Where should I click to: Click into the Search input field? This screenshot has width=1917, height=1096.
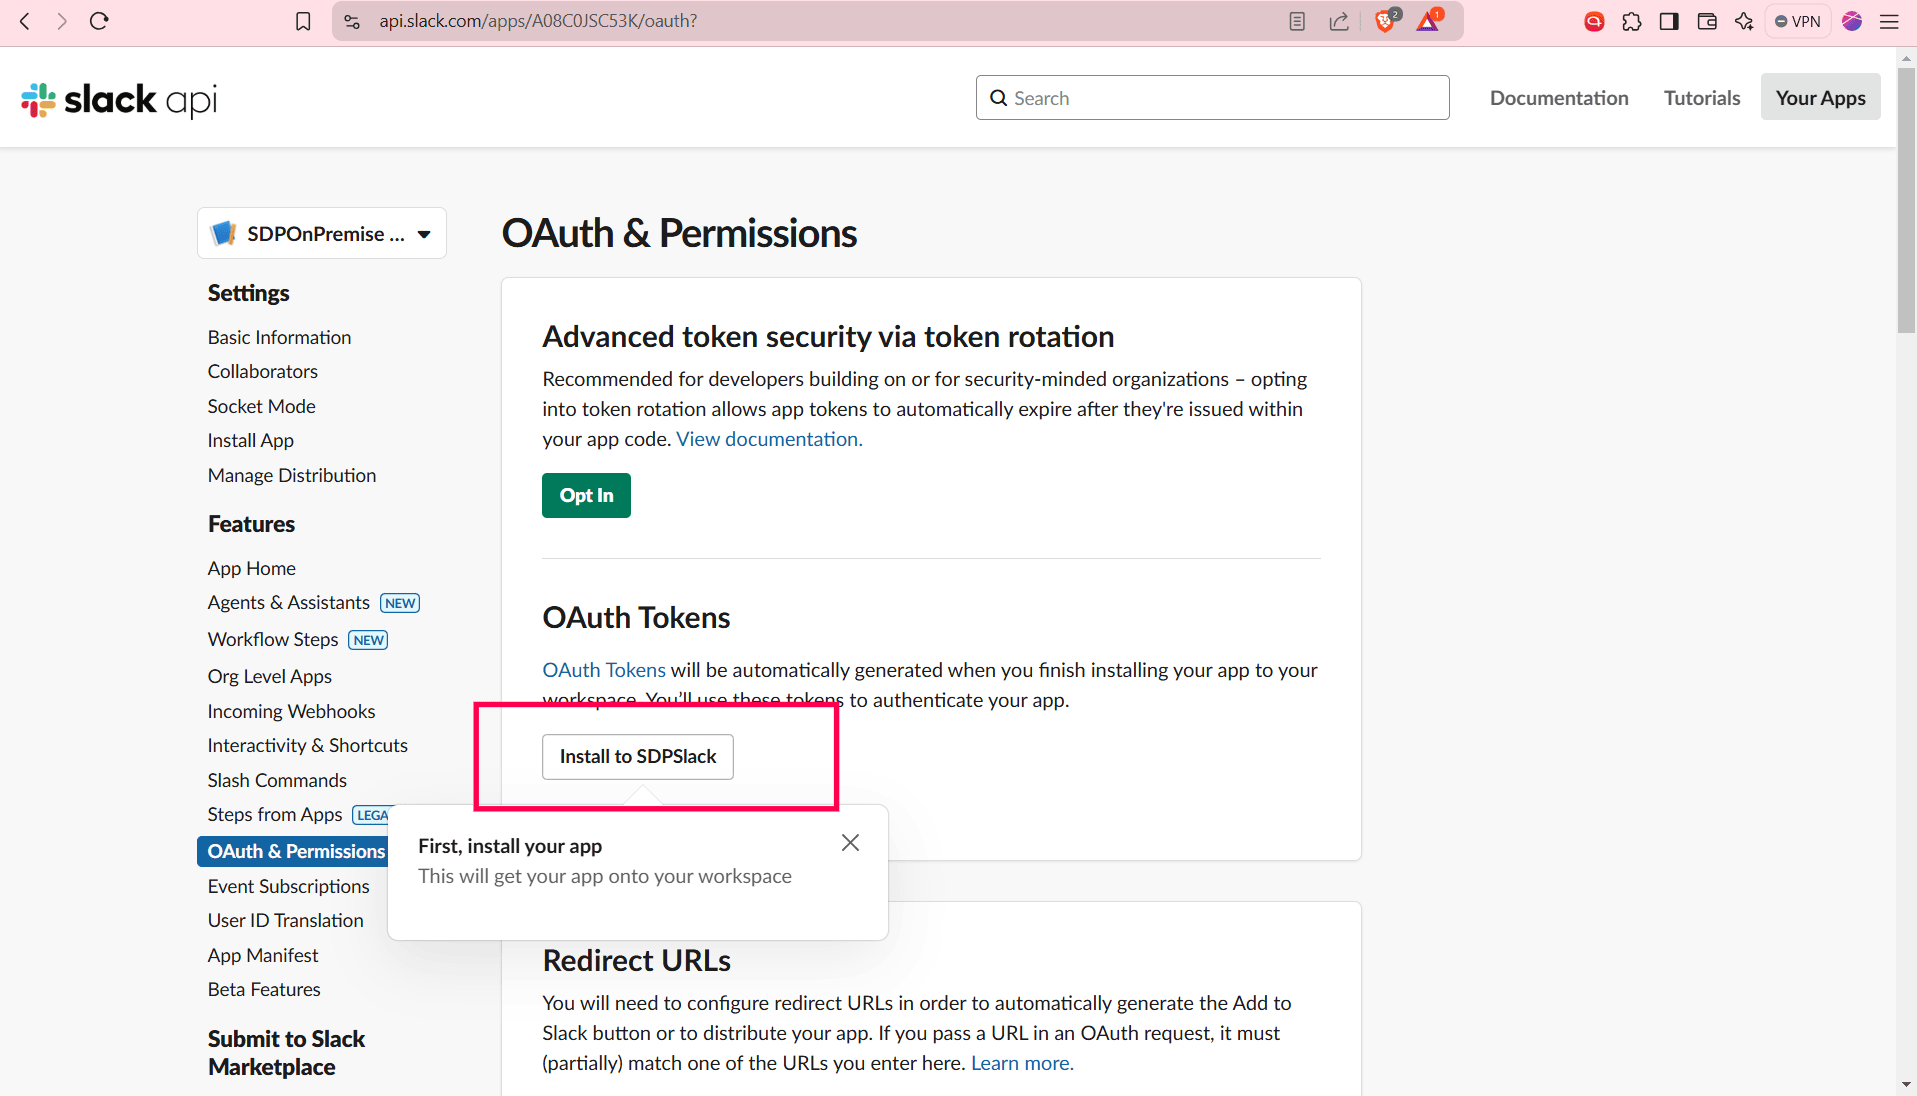pos(1212,98)
